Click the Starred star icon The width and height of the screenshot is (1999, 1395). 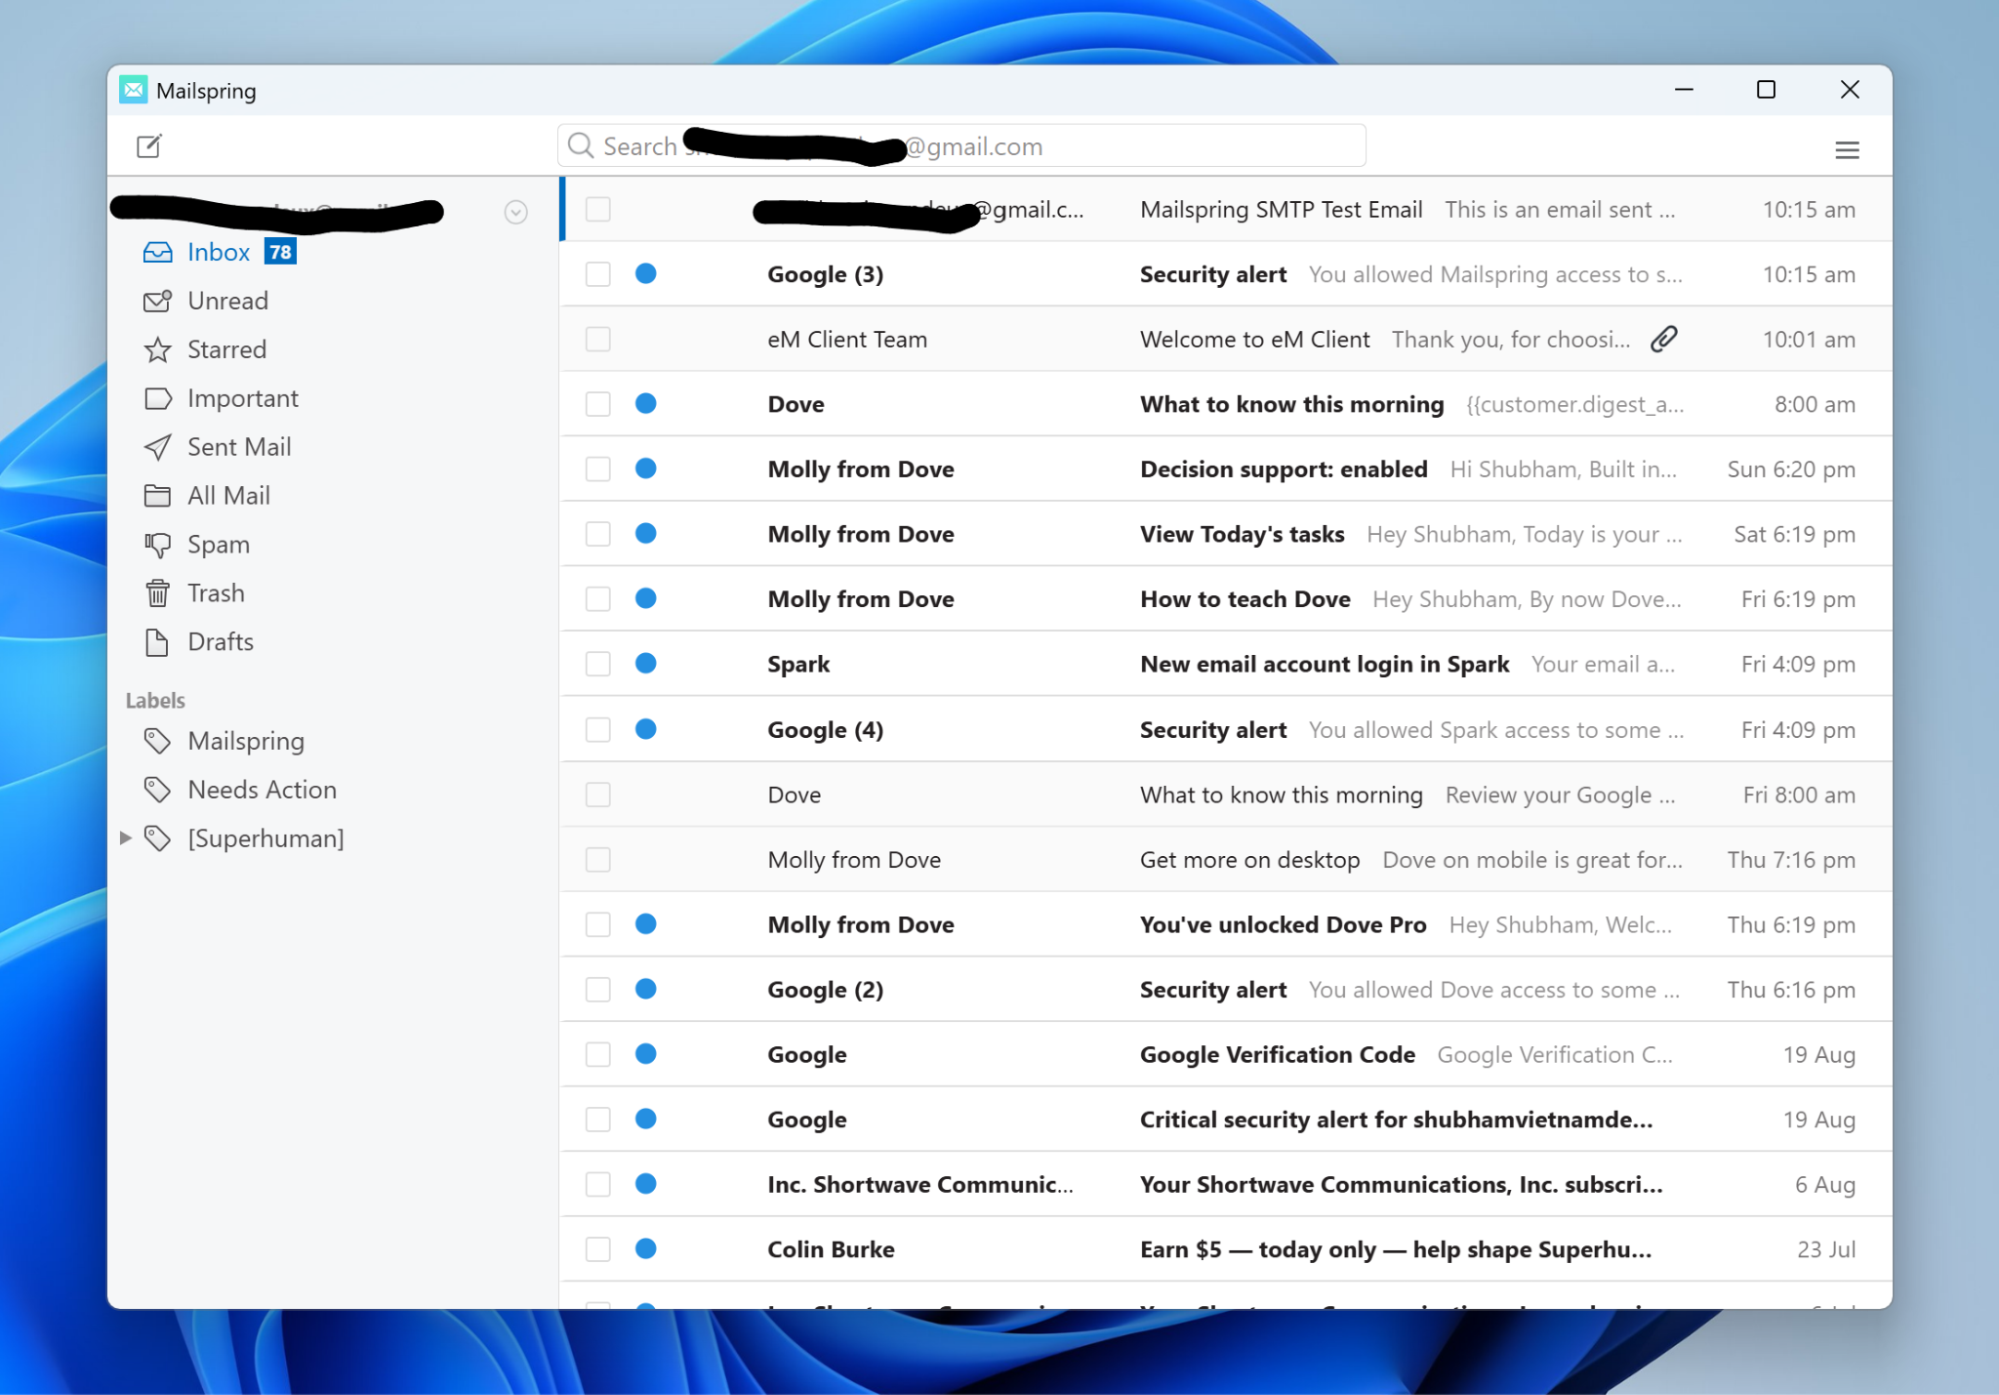point(158,350)
